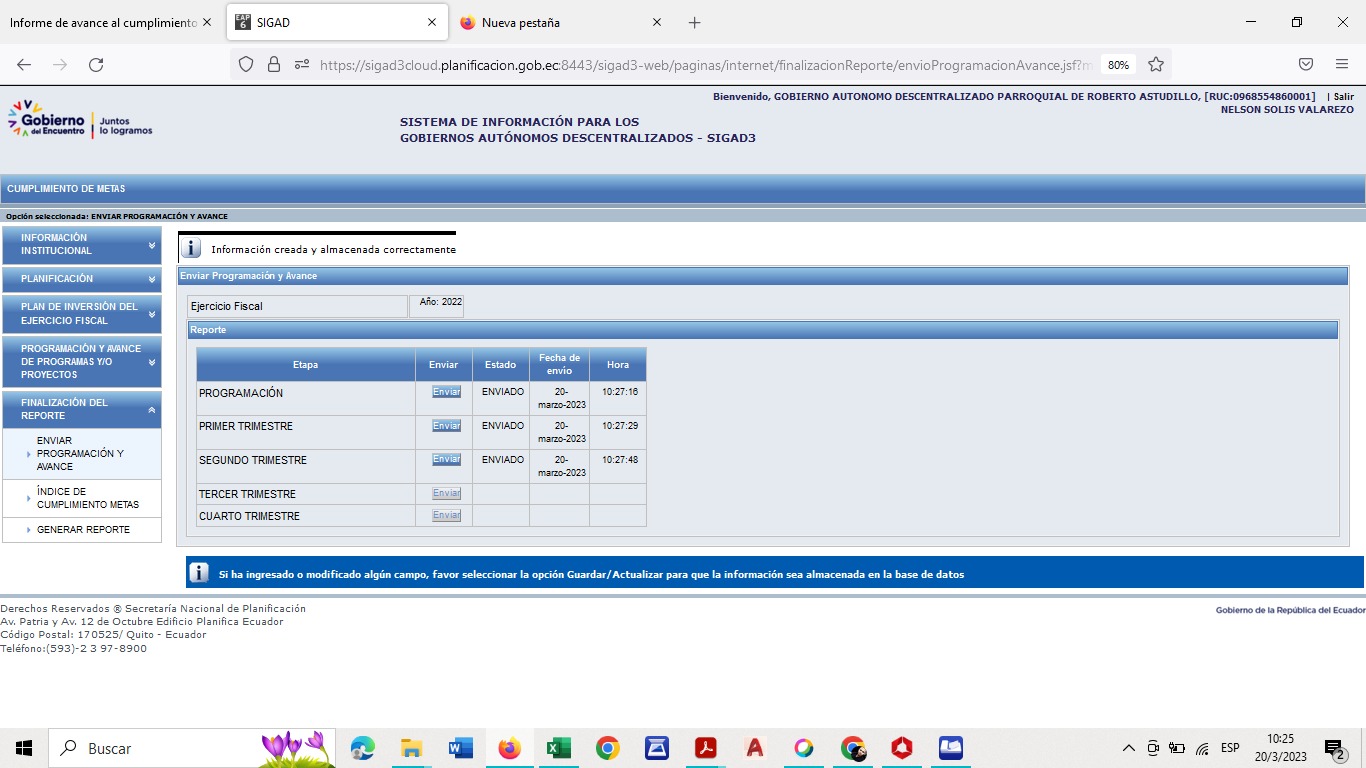
Task: Expand the Planificación sidebar section
Action: point(81,279)
